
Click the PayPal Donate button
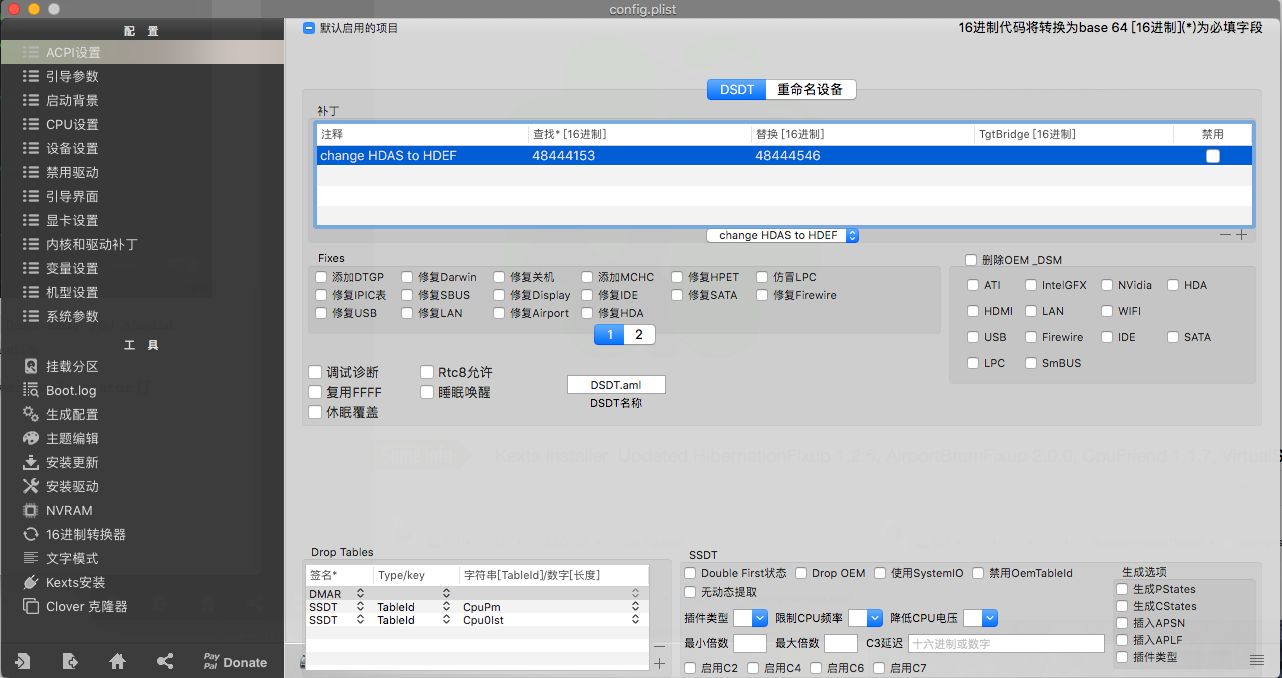235,661
